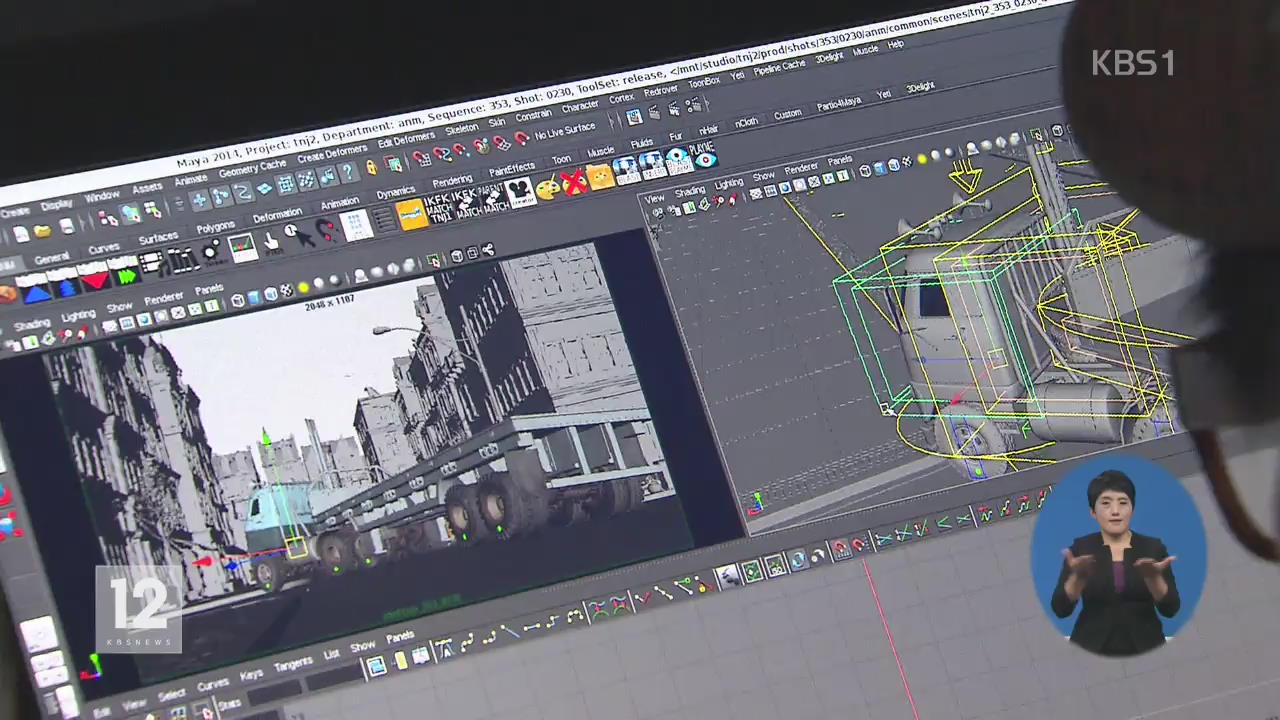This screenshot has width=1280, height=720.
Task: Open the Constrain menu
Action: [533, 116]
